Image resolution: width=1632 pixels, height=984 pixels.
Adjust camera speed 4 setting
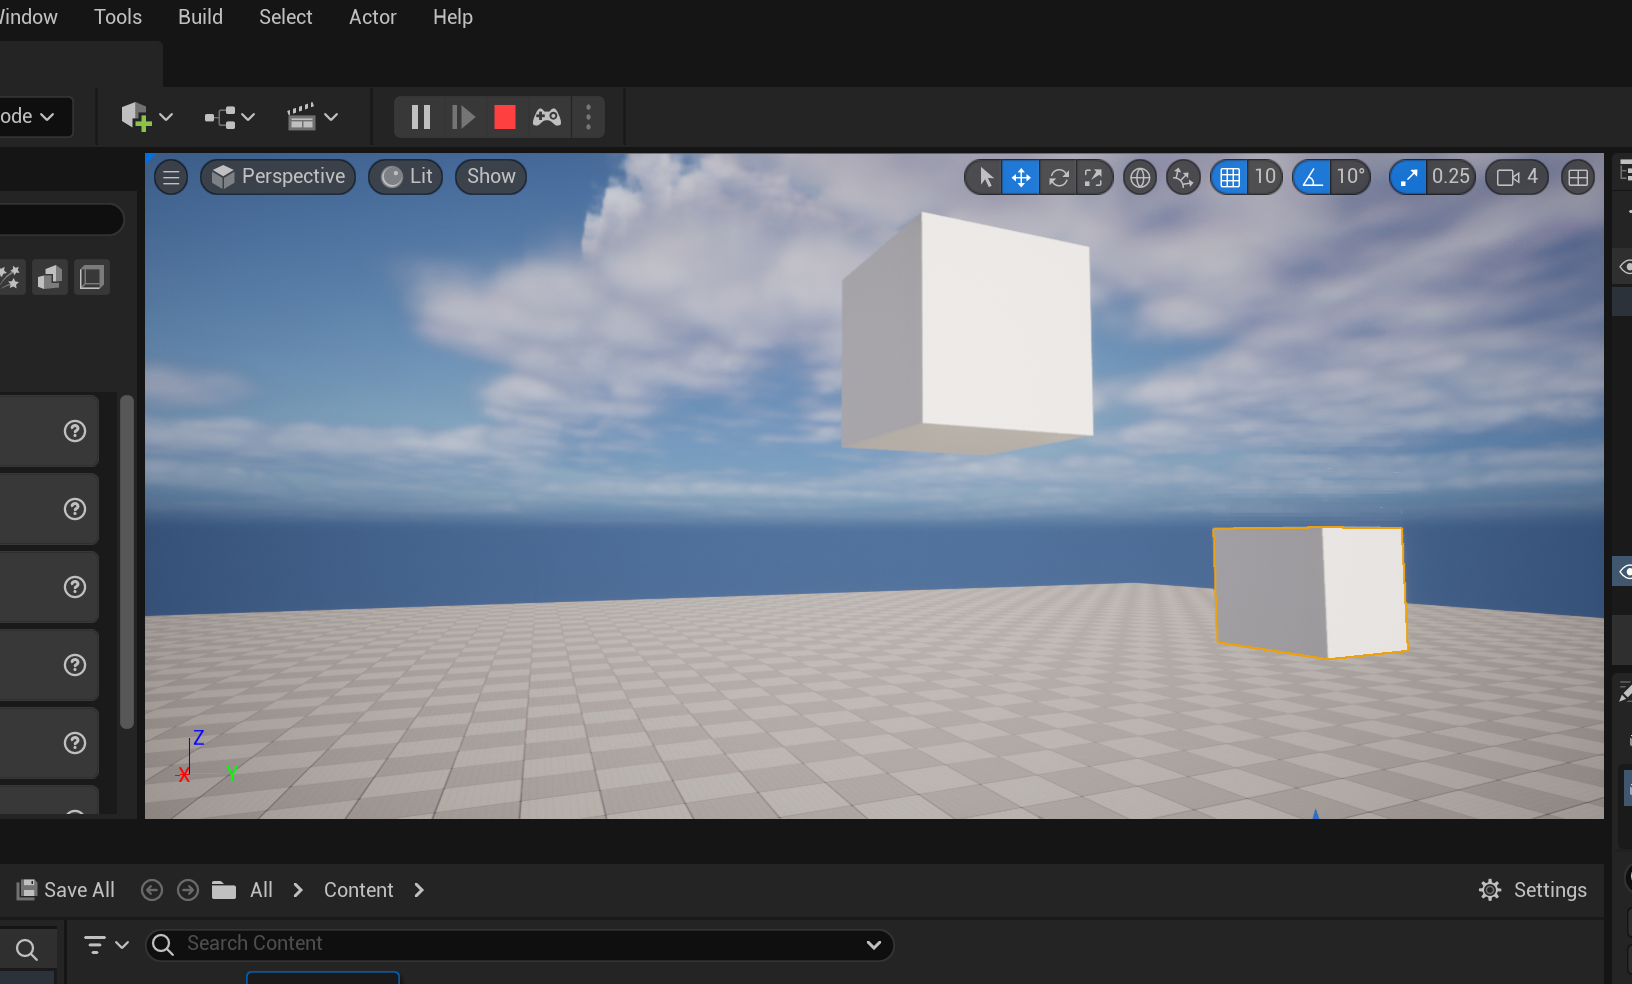[x=1517, y=177]
